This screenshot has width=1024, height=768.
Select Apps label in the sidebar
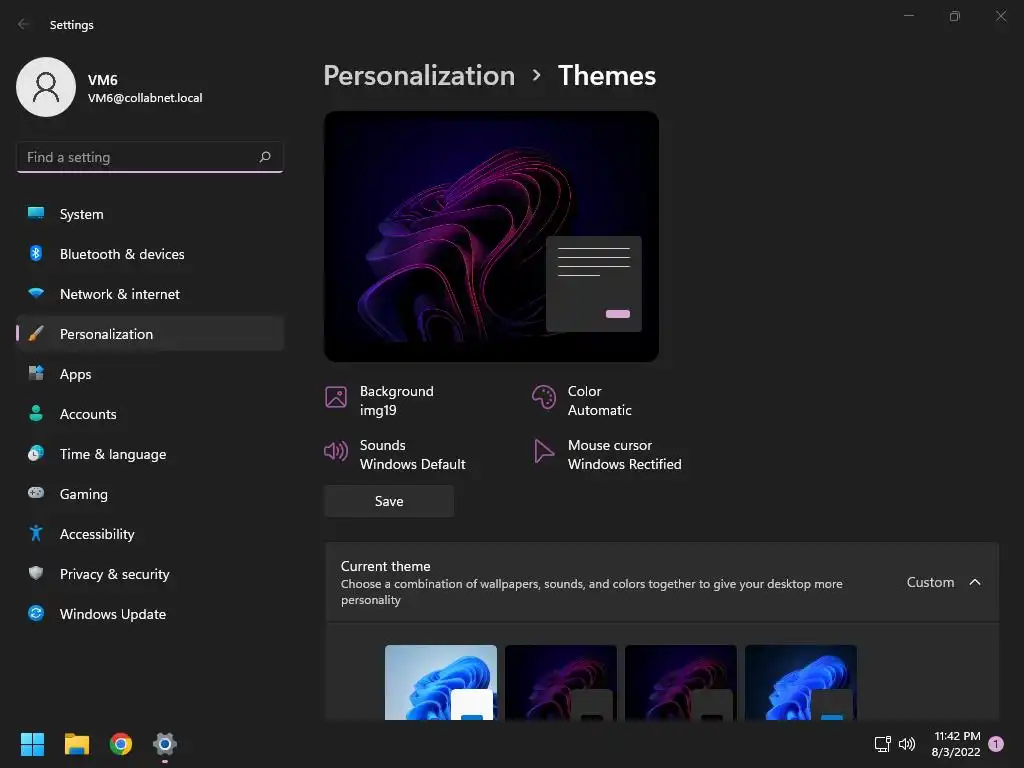coord(76,374)
